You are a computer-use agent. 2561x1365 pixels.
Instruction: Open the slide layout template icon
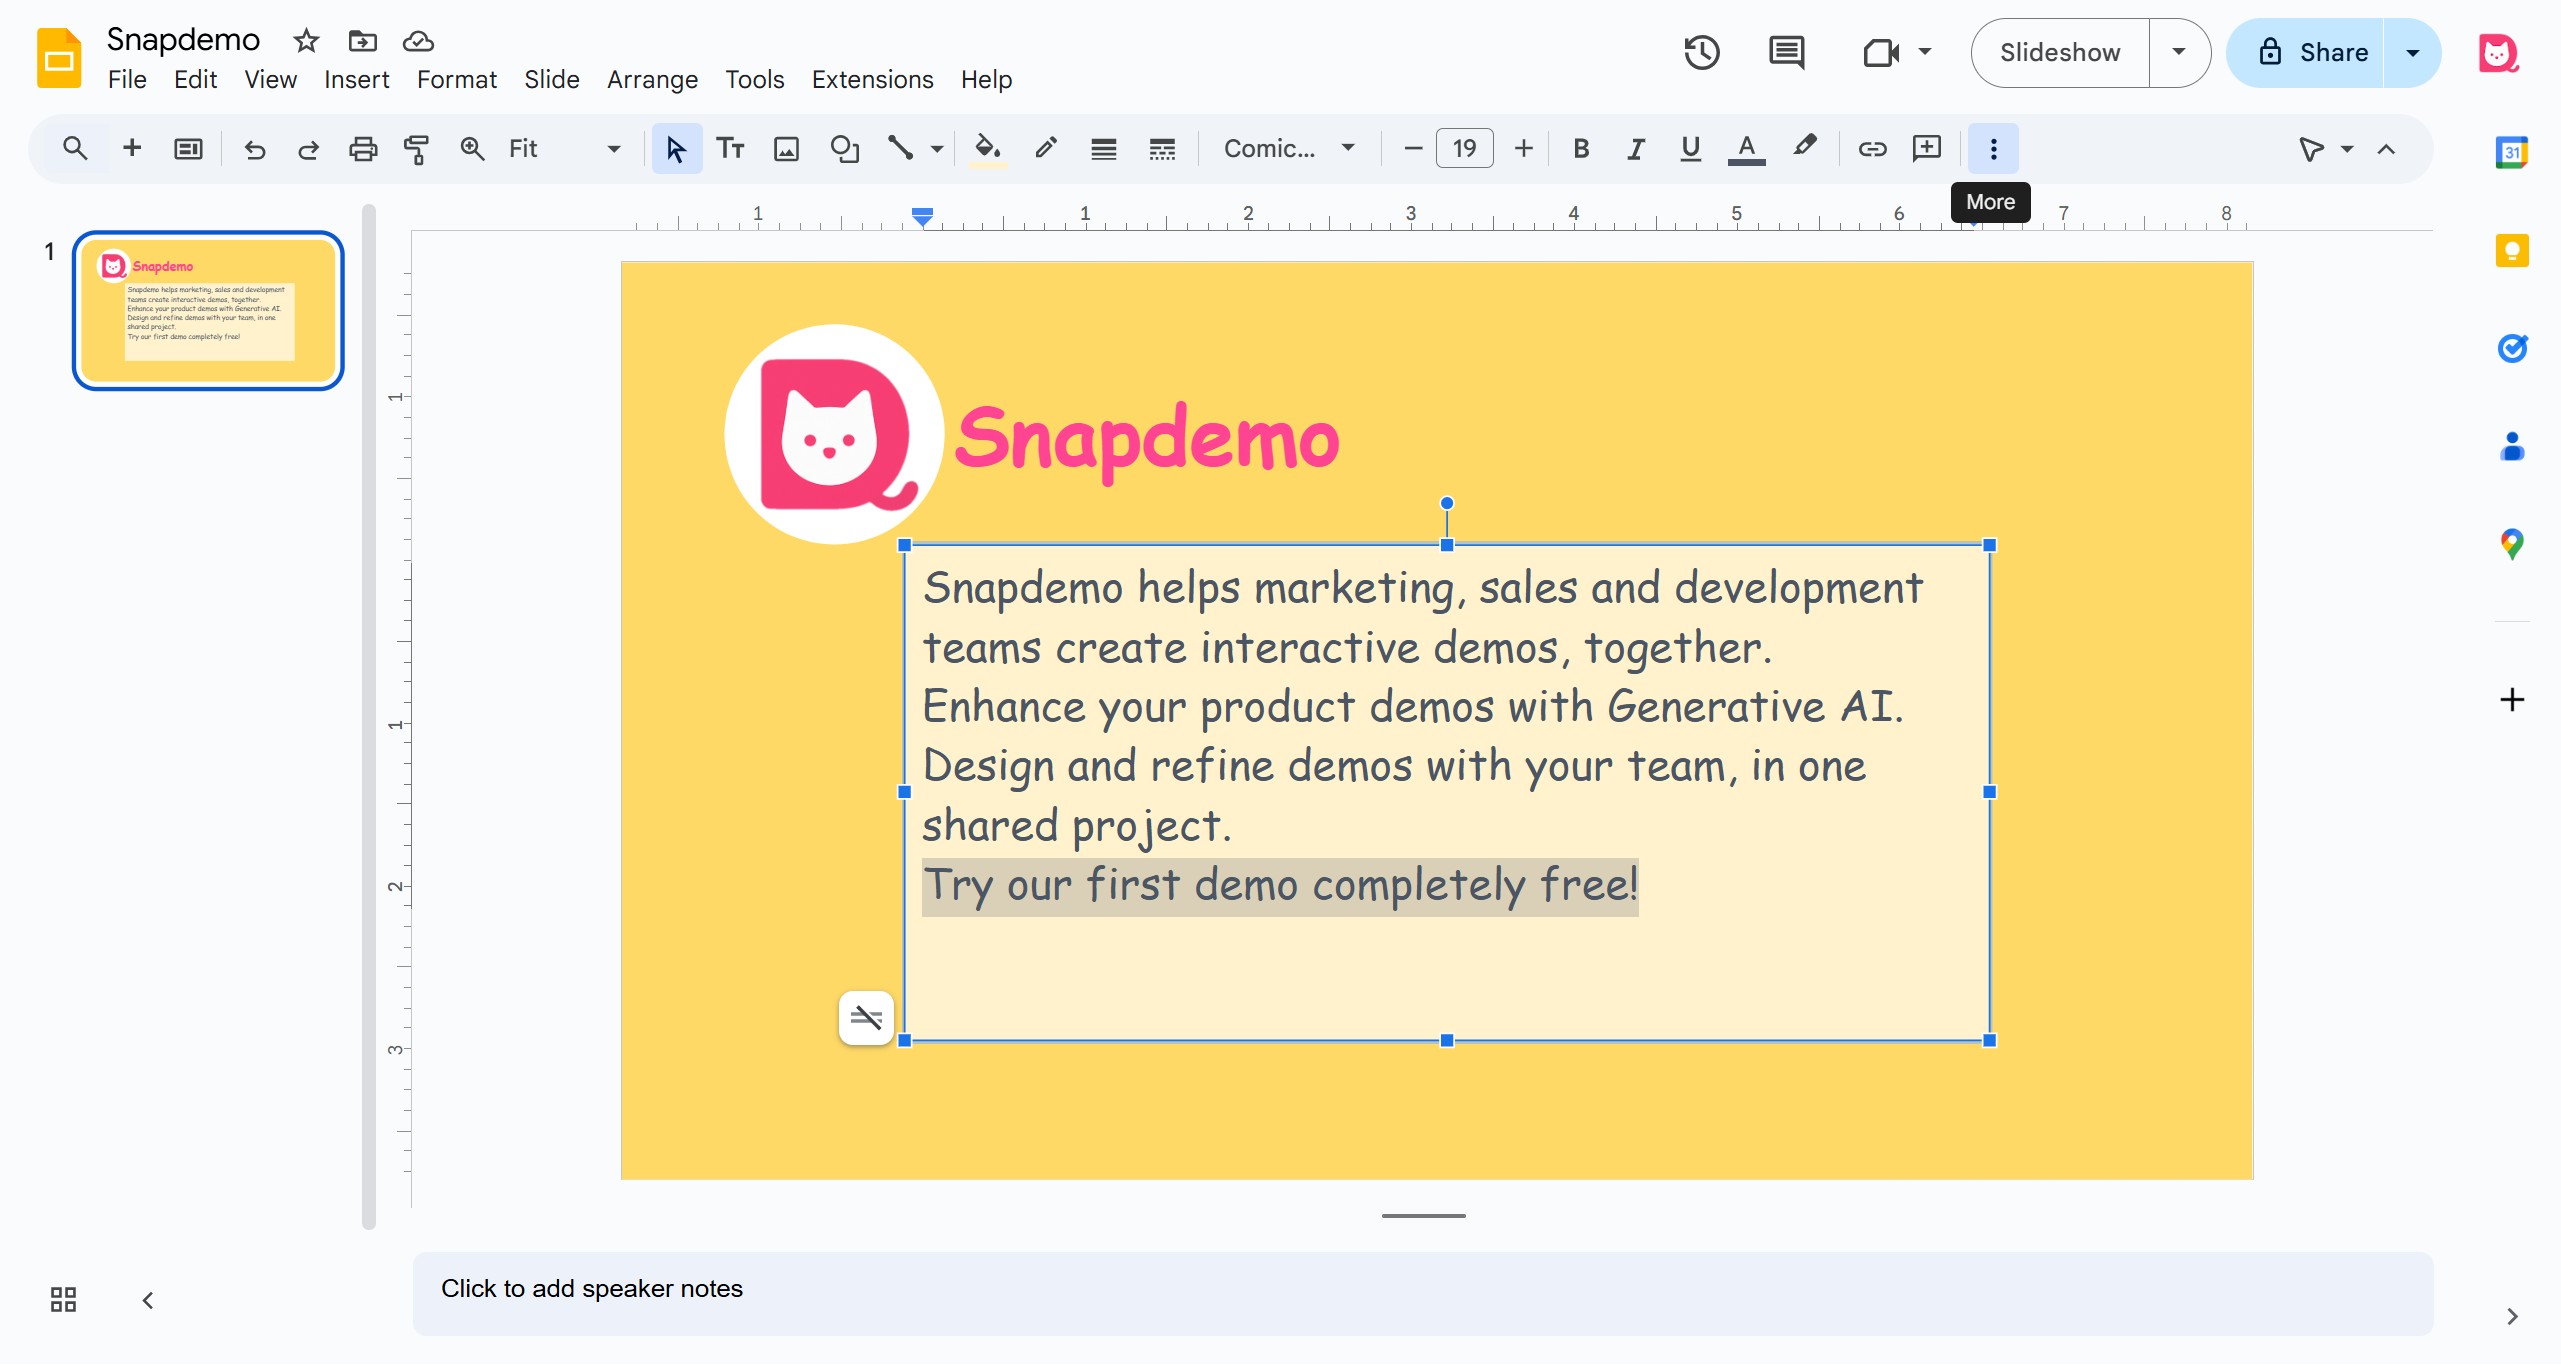click(188, 149)
